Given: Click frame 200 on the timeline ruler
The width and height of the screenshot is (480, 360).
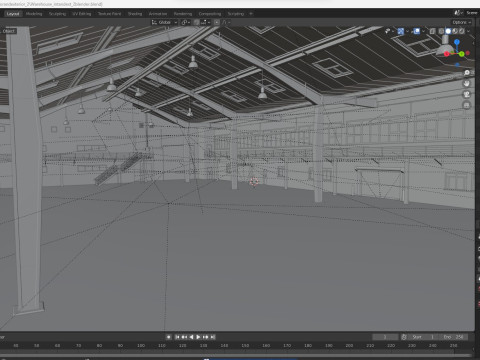Looking at the screenshot, I should [349, 346].
